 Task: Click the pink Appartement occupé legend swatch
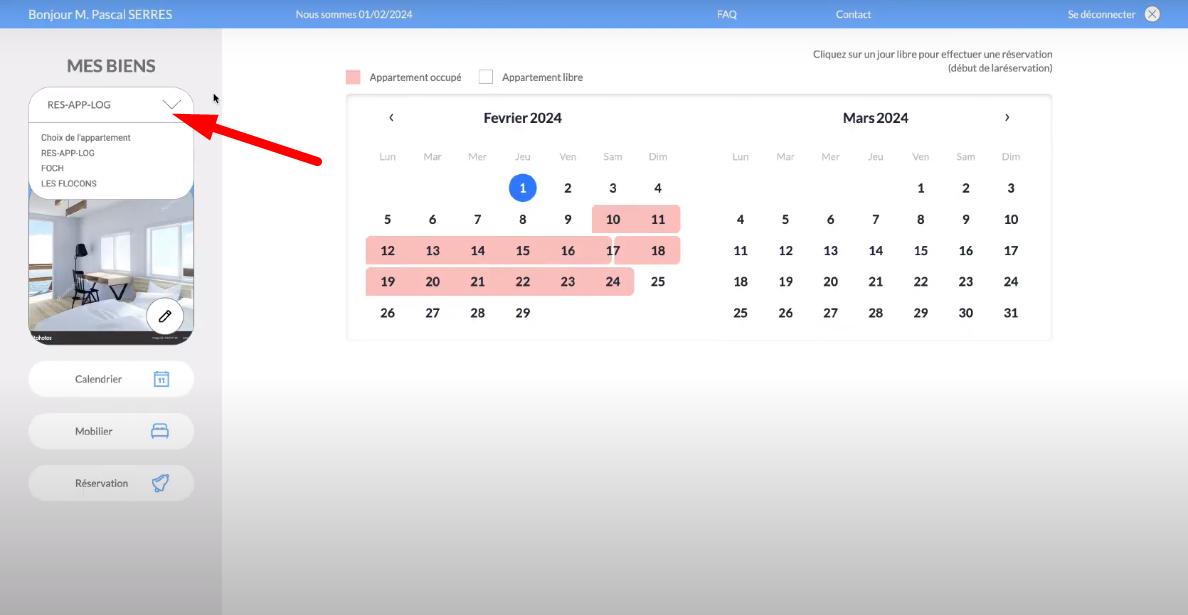[x=352, y=77]
